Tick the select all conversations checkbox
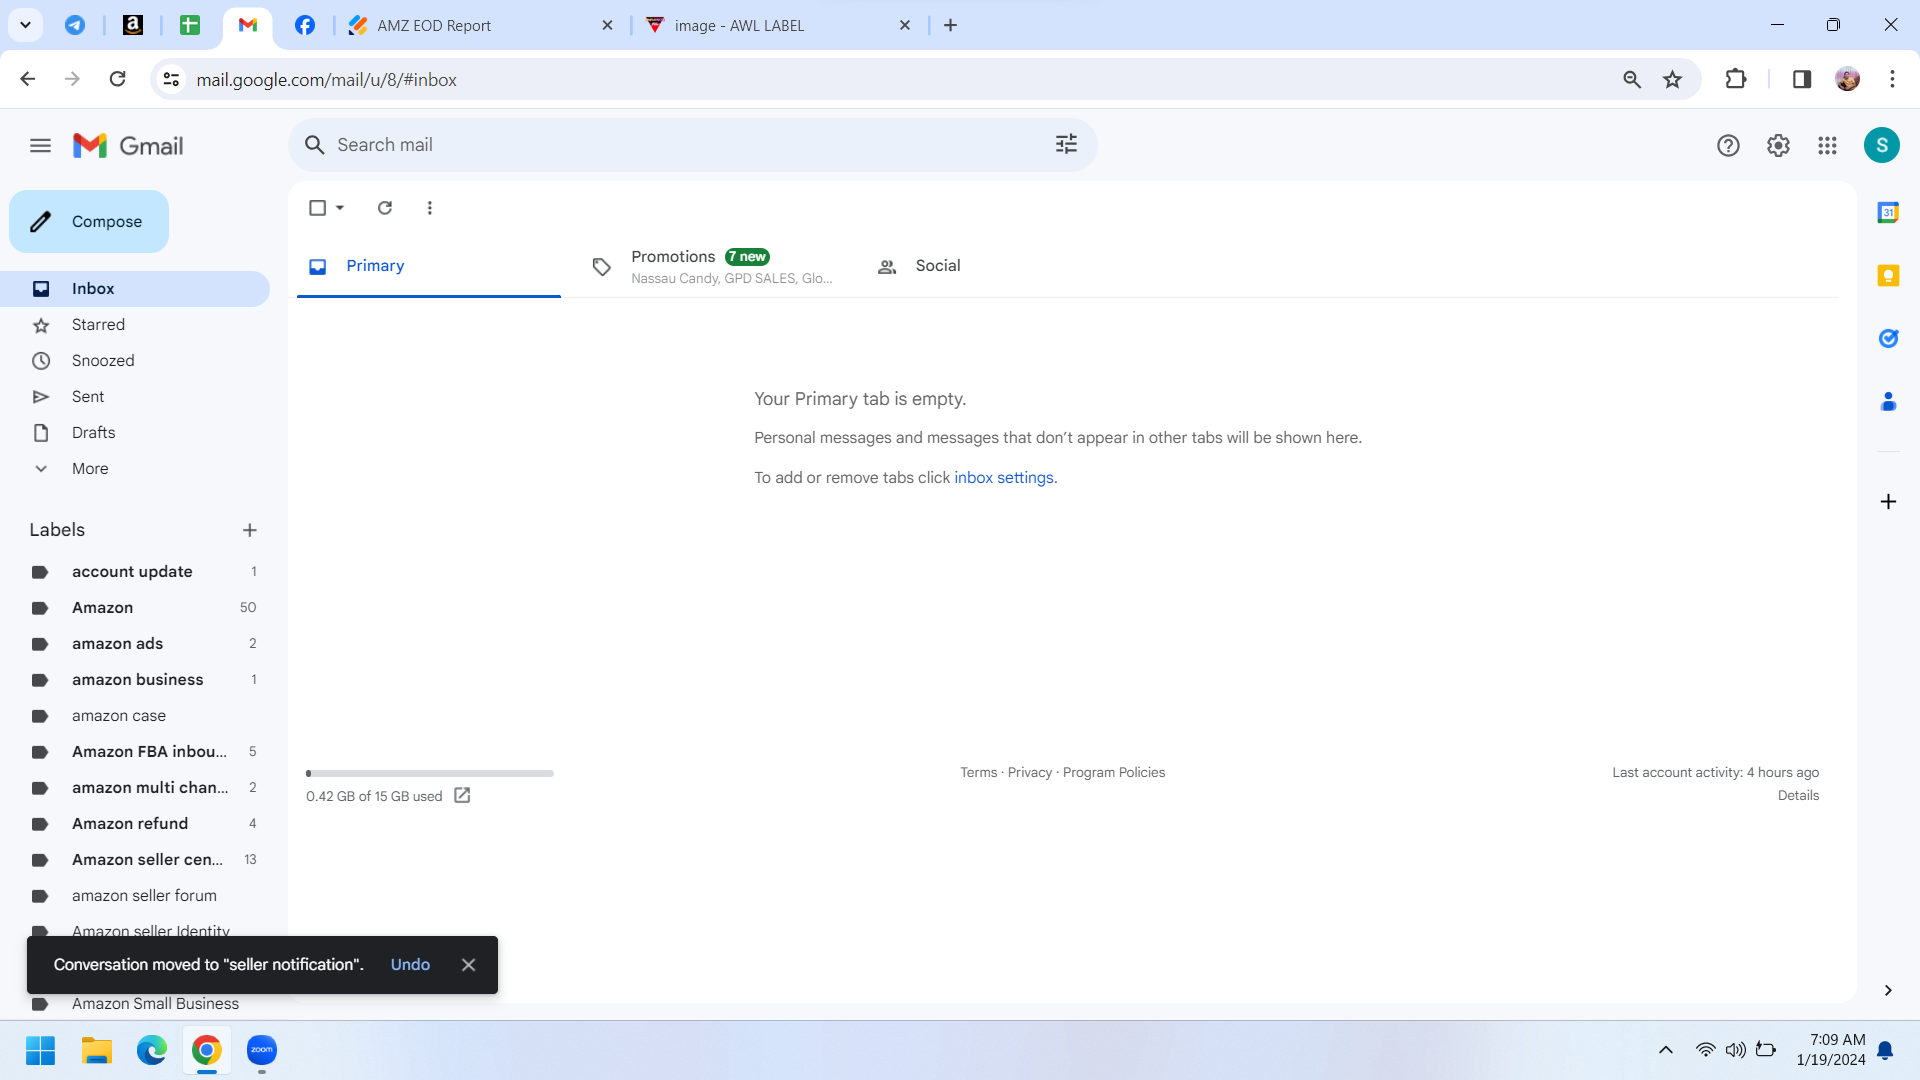The height and width of the screenshot is (1080, 1920). tap(317, 208)
